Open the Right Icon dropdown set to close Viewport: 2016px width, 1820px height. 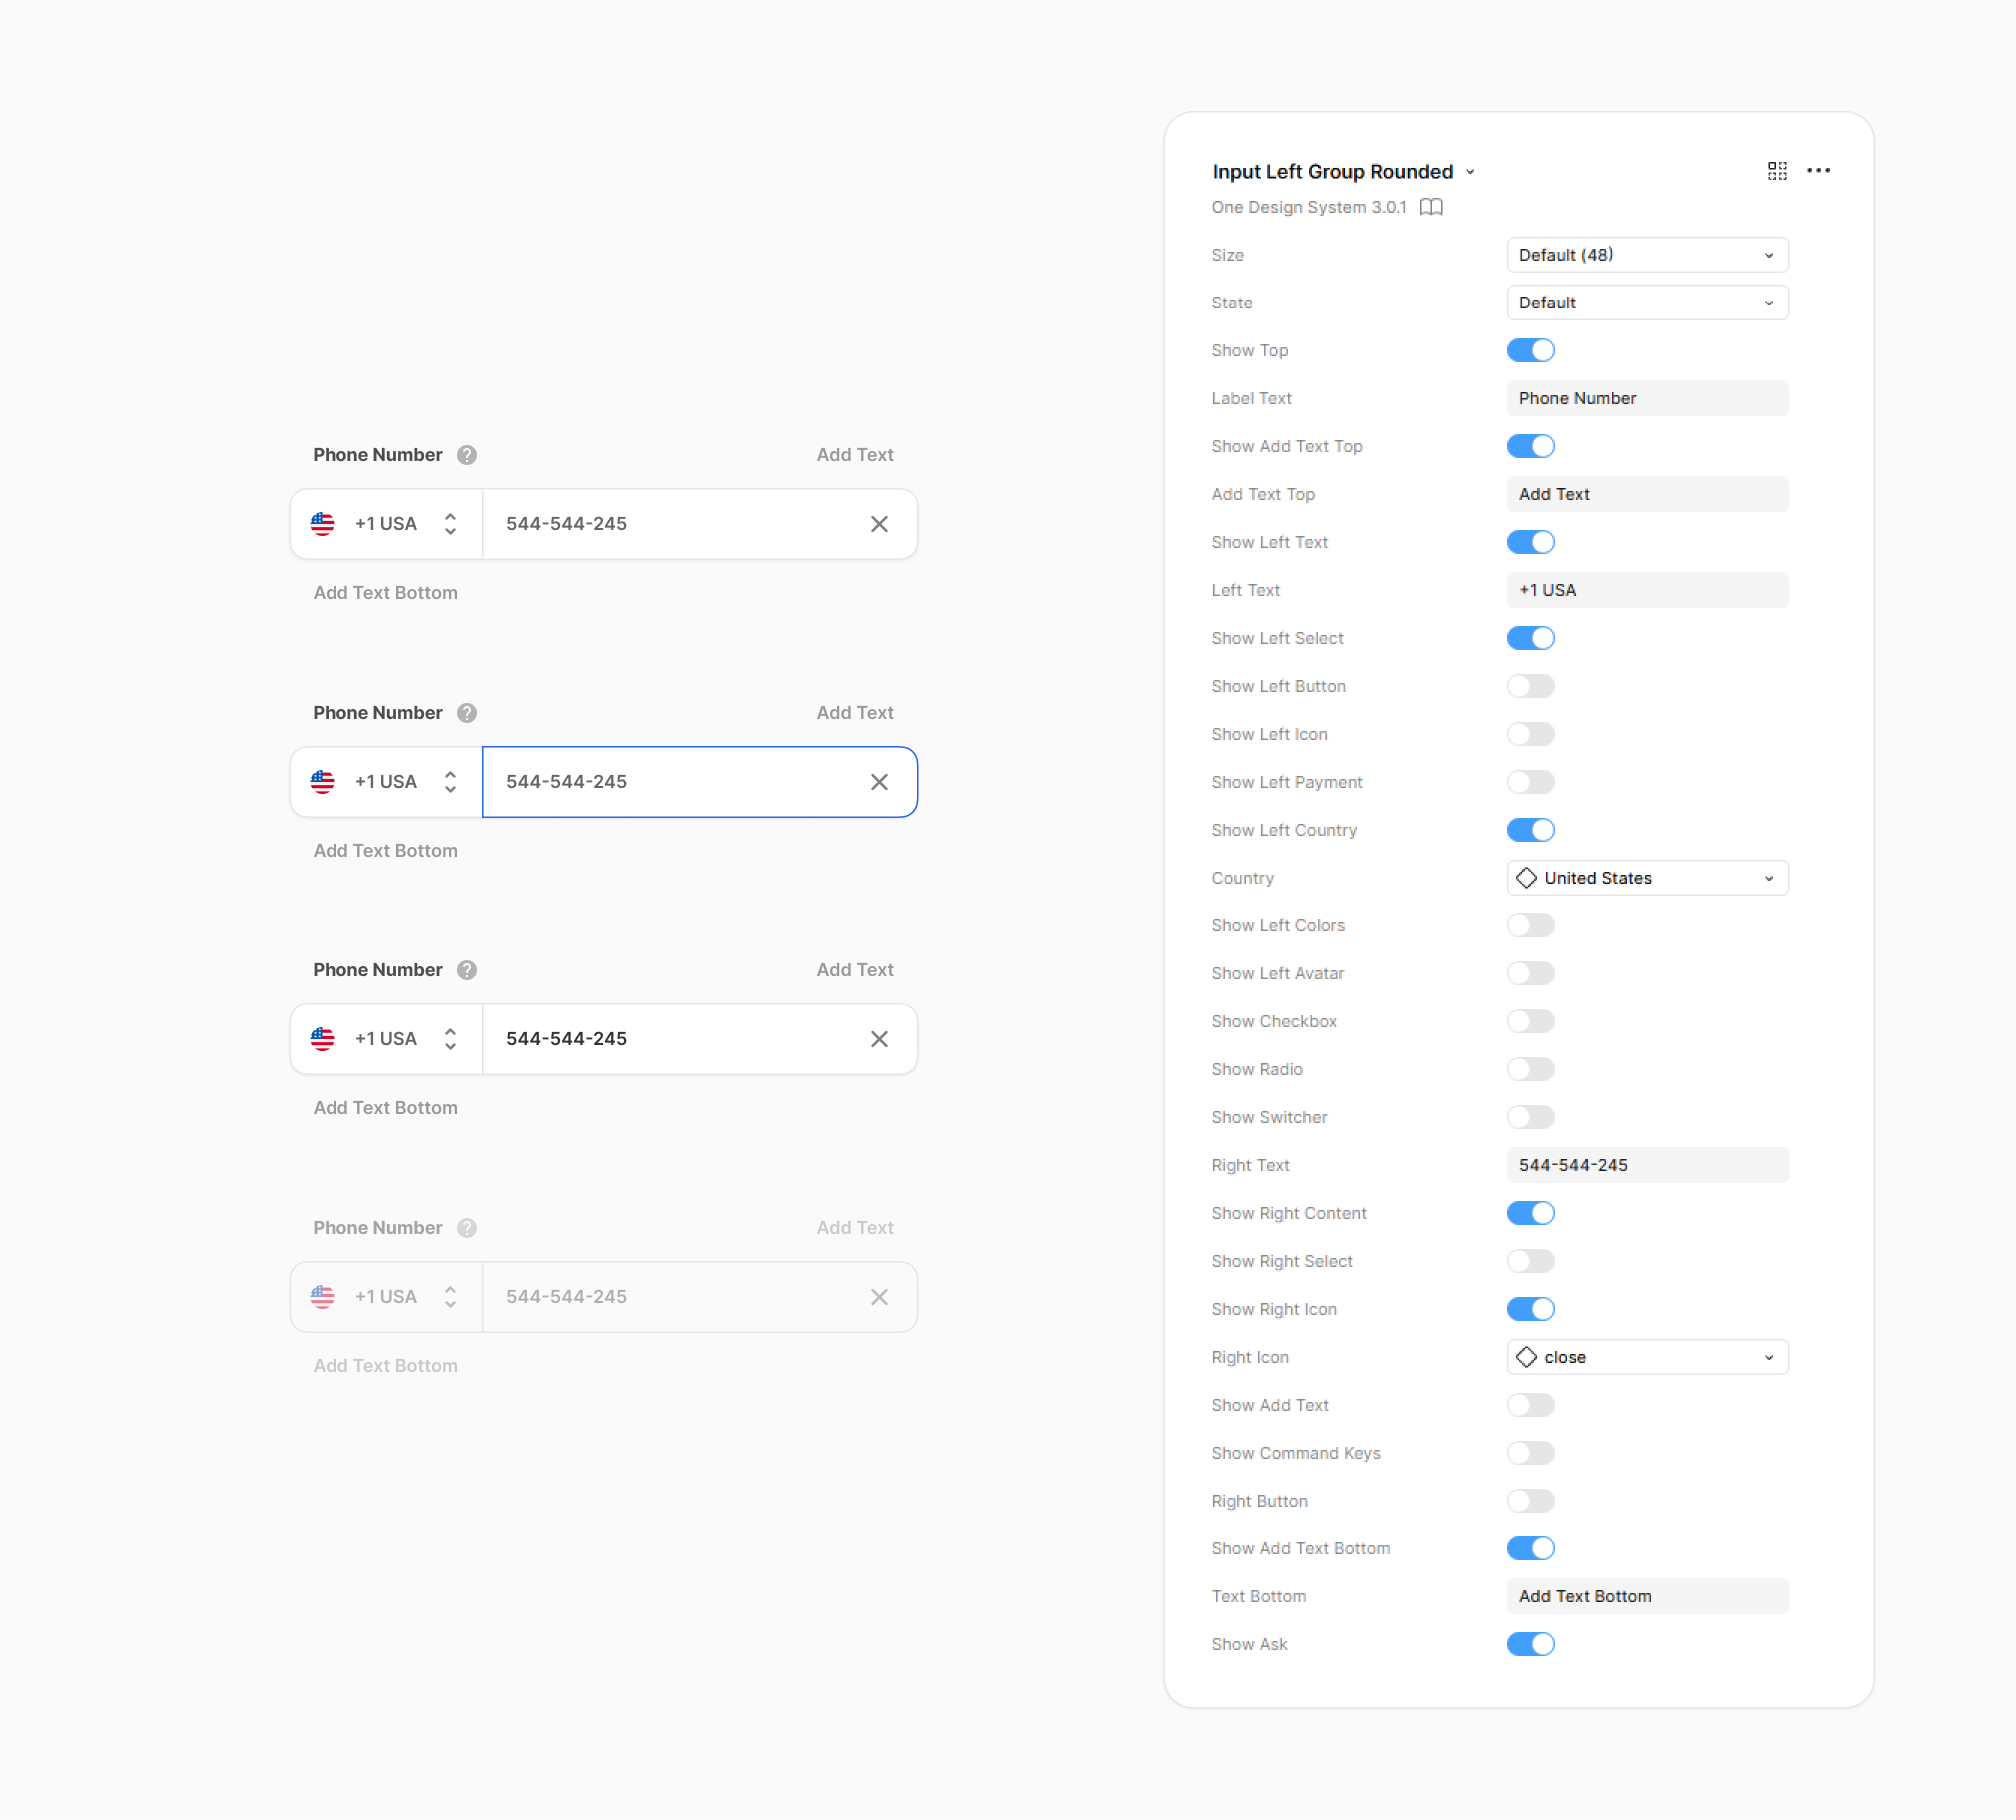pyautogui.click(x=1646, y=1357)
